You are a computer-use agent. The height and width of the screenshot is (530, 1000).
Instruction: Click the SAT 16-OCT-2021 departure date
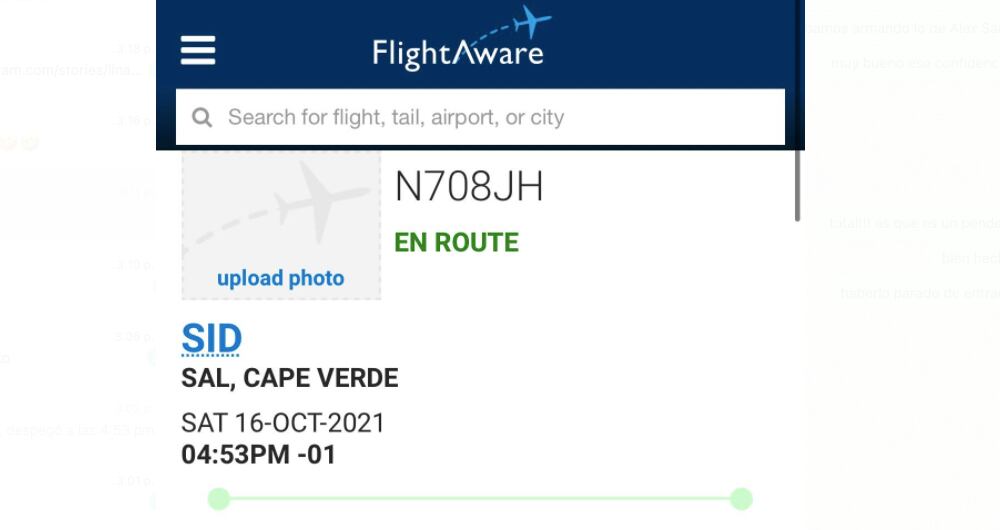point(283,423)
